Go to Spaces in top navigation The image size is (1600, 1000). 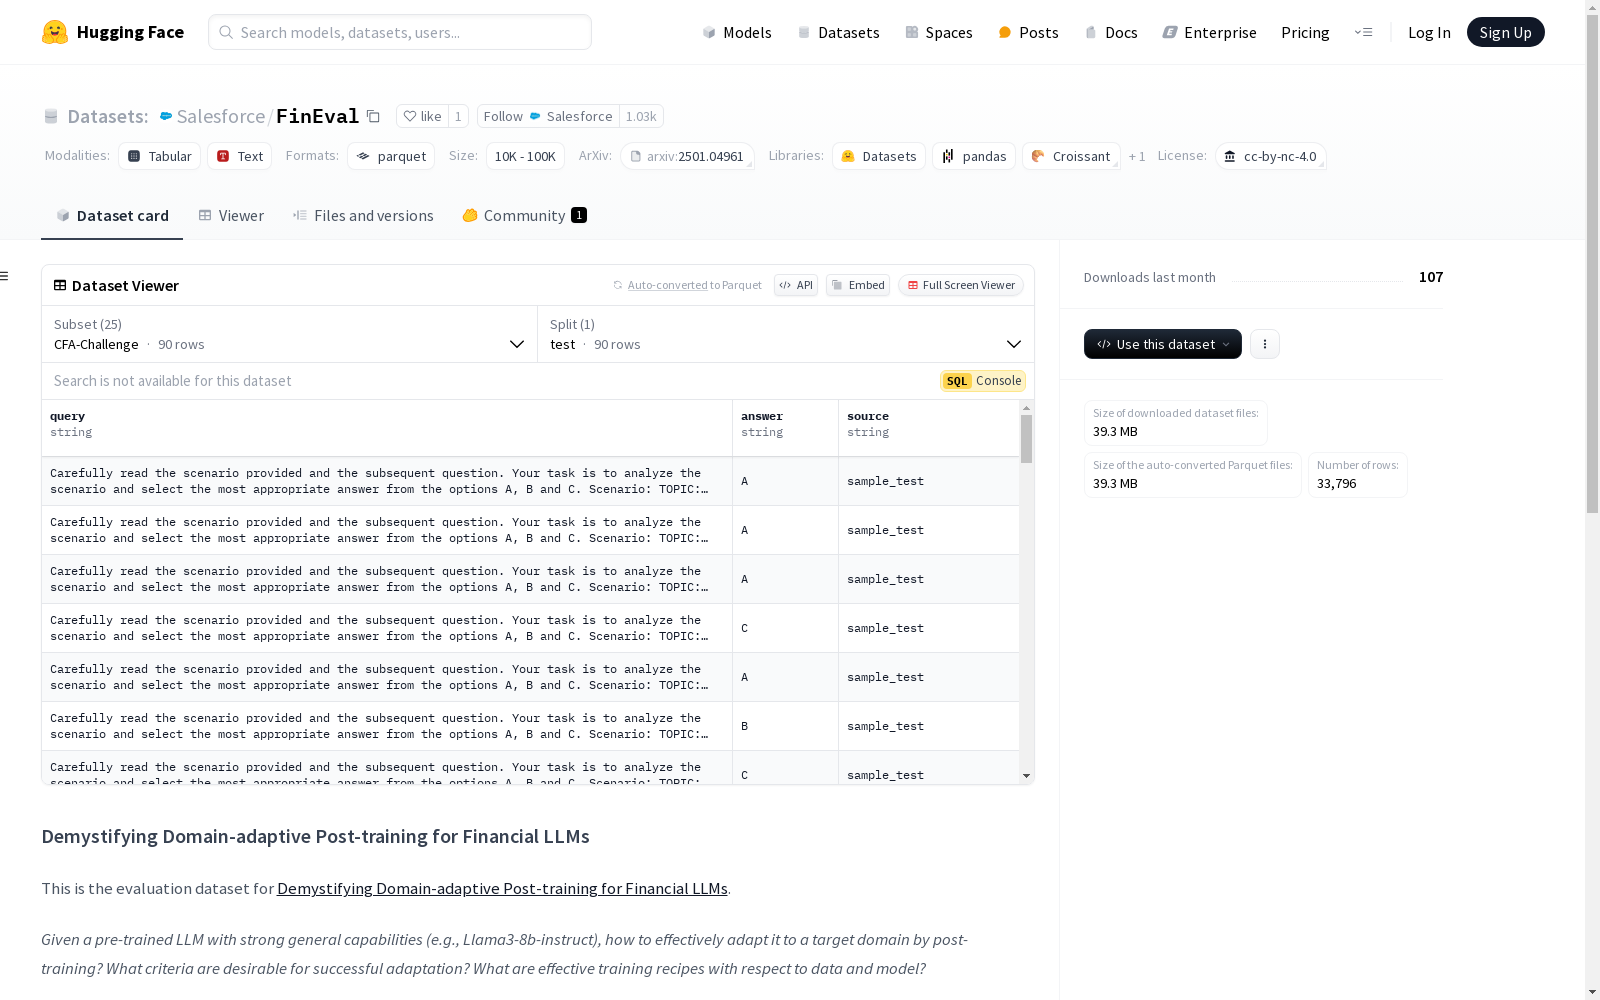coord(939,32)
